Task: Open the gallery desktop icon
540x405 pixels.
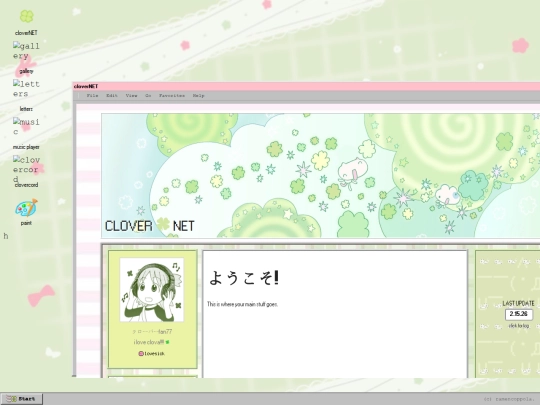Action: tap(26, 51)
